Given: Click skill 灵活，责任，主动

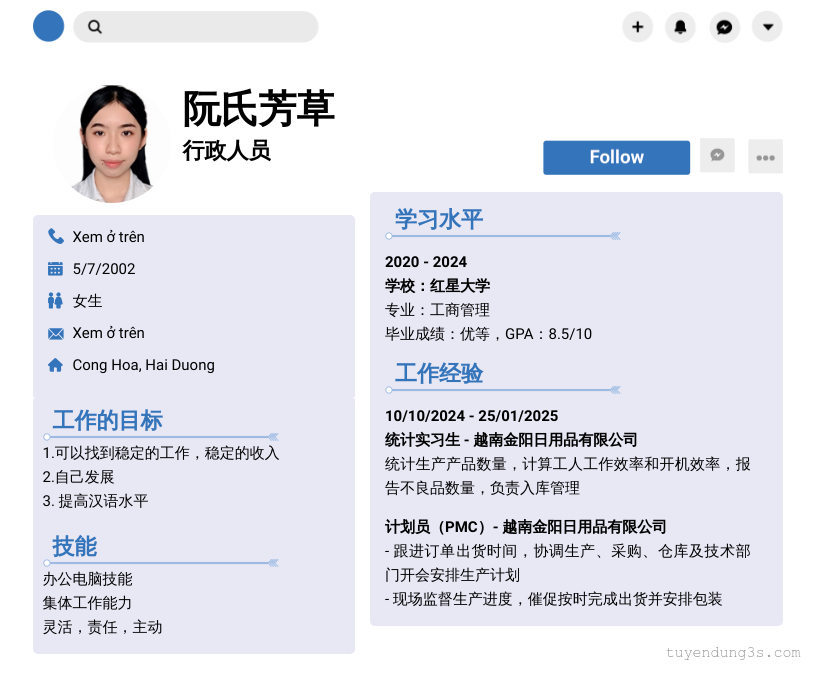Looking at the screenshot, I should tap(102, 627).
